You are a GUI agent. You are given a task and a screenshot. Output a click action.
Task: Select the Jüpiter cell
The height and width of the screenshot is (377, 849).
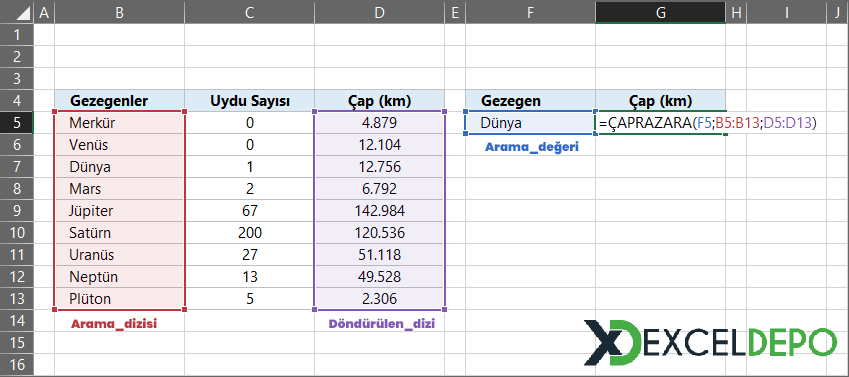[119, 211]
